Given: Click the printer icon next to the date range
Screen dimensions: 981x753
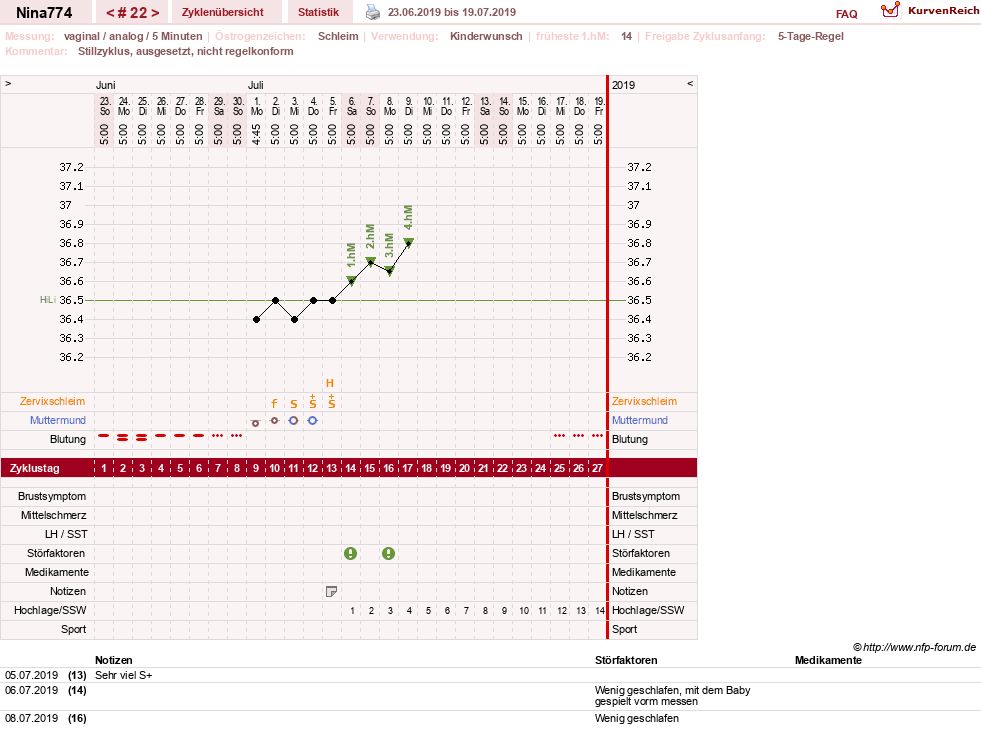Looking at the screenshot, I should [373, 12].
